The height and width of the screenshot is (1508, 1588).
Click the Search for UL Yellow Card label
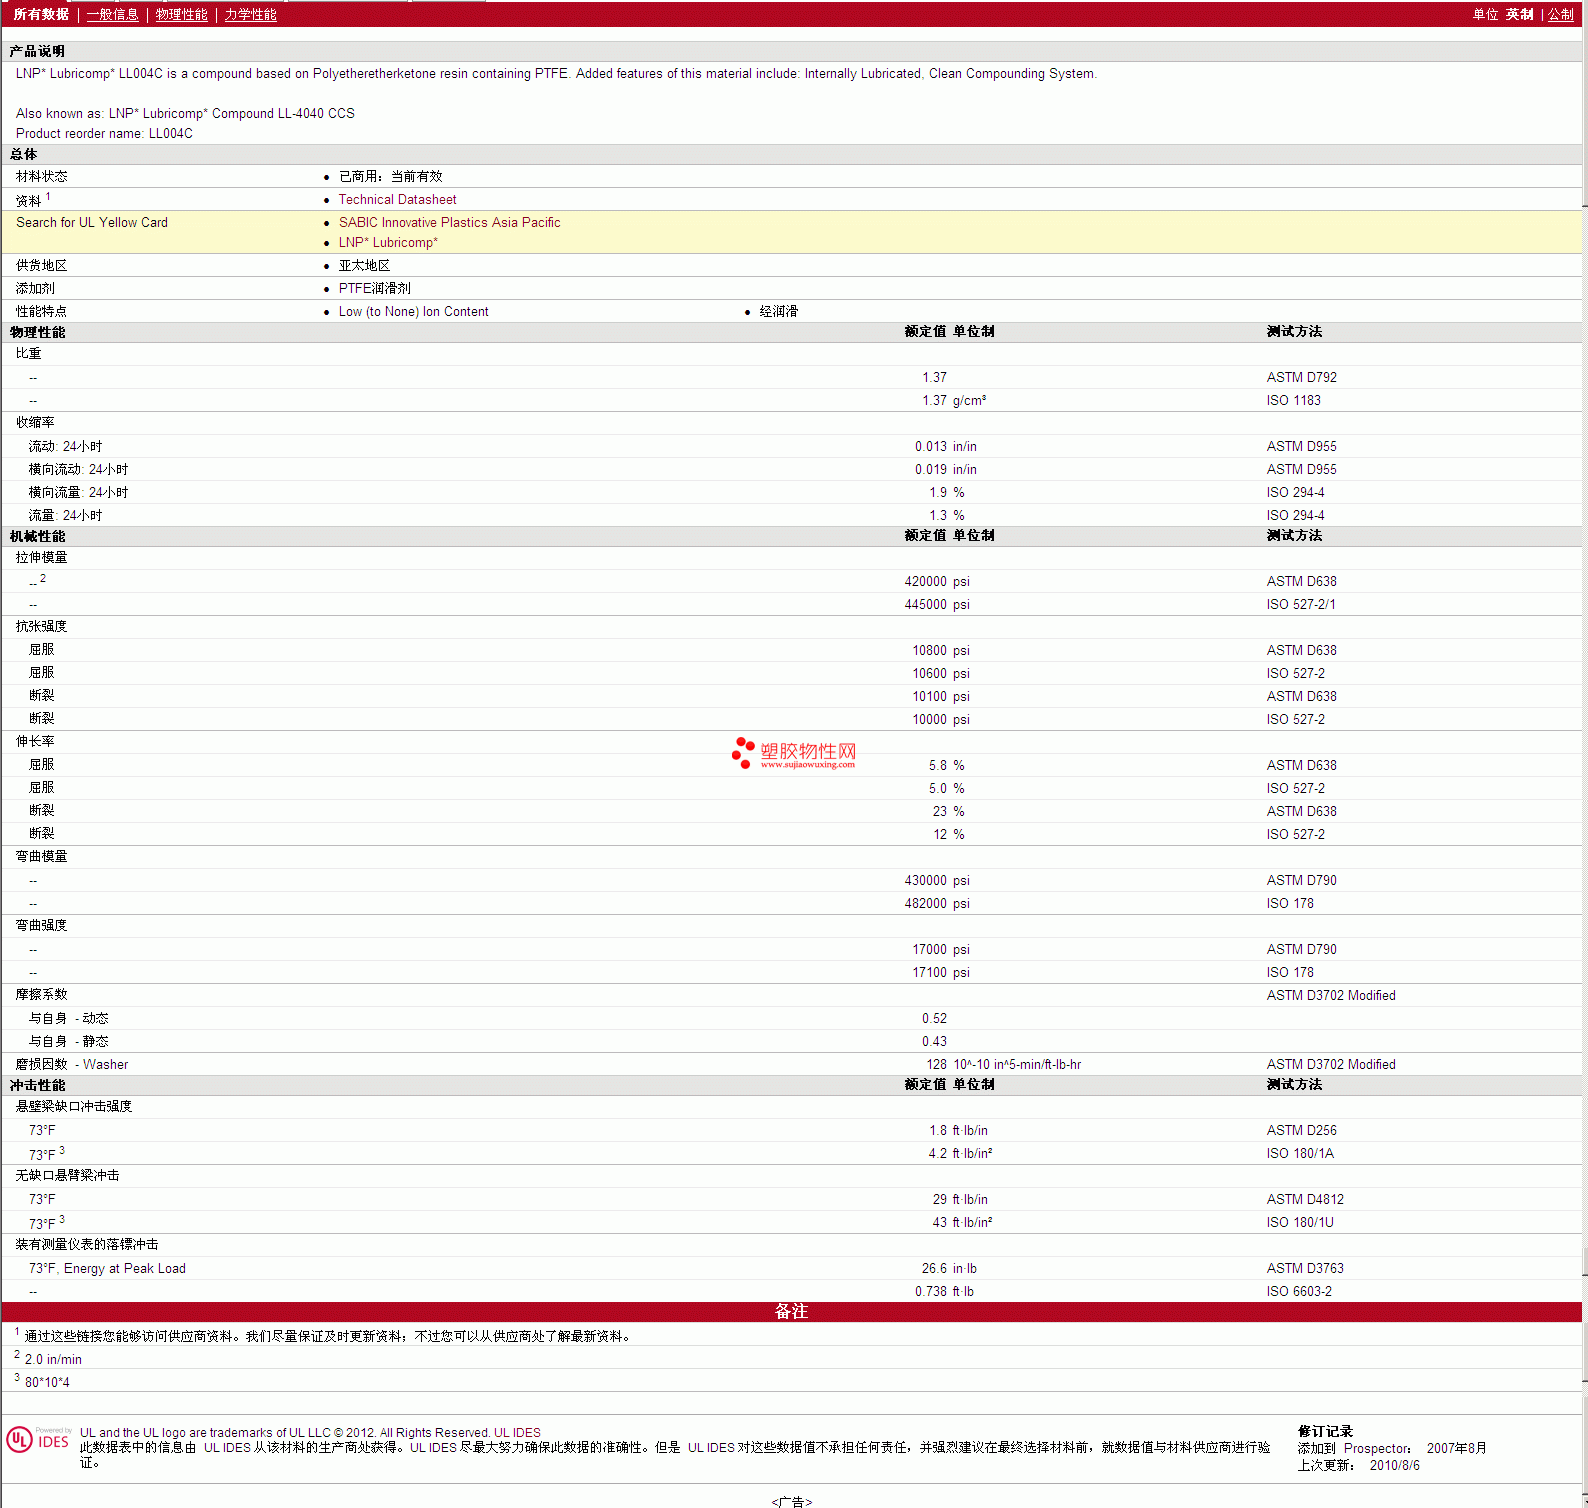pos(92,223)
